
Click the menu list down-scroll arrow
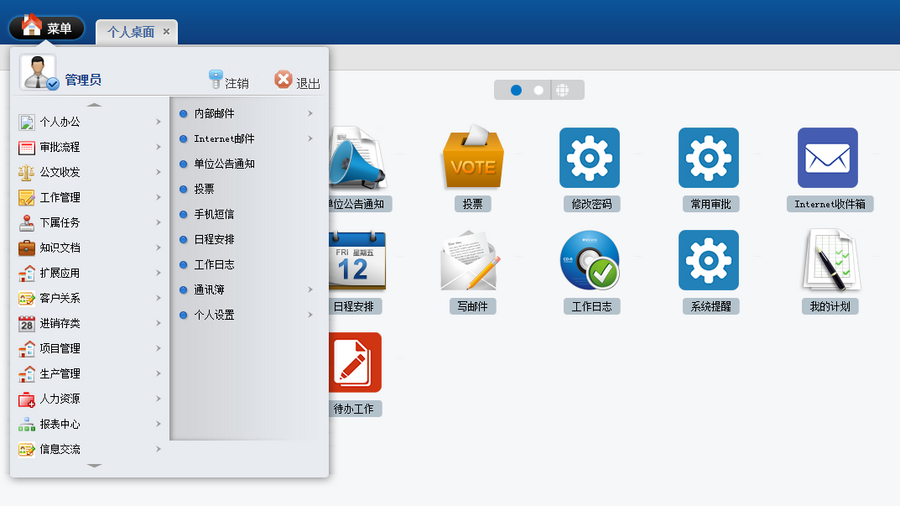pyautogui.click(x=94, y=466)
